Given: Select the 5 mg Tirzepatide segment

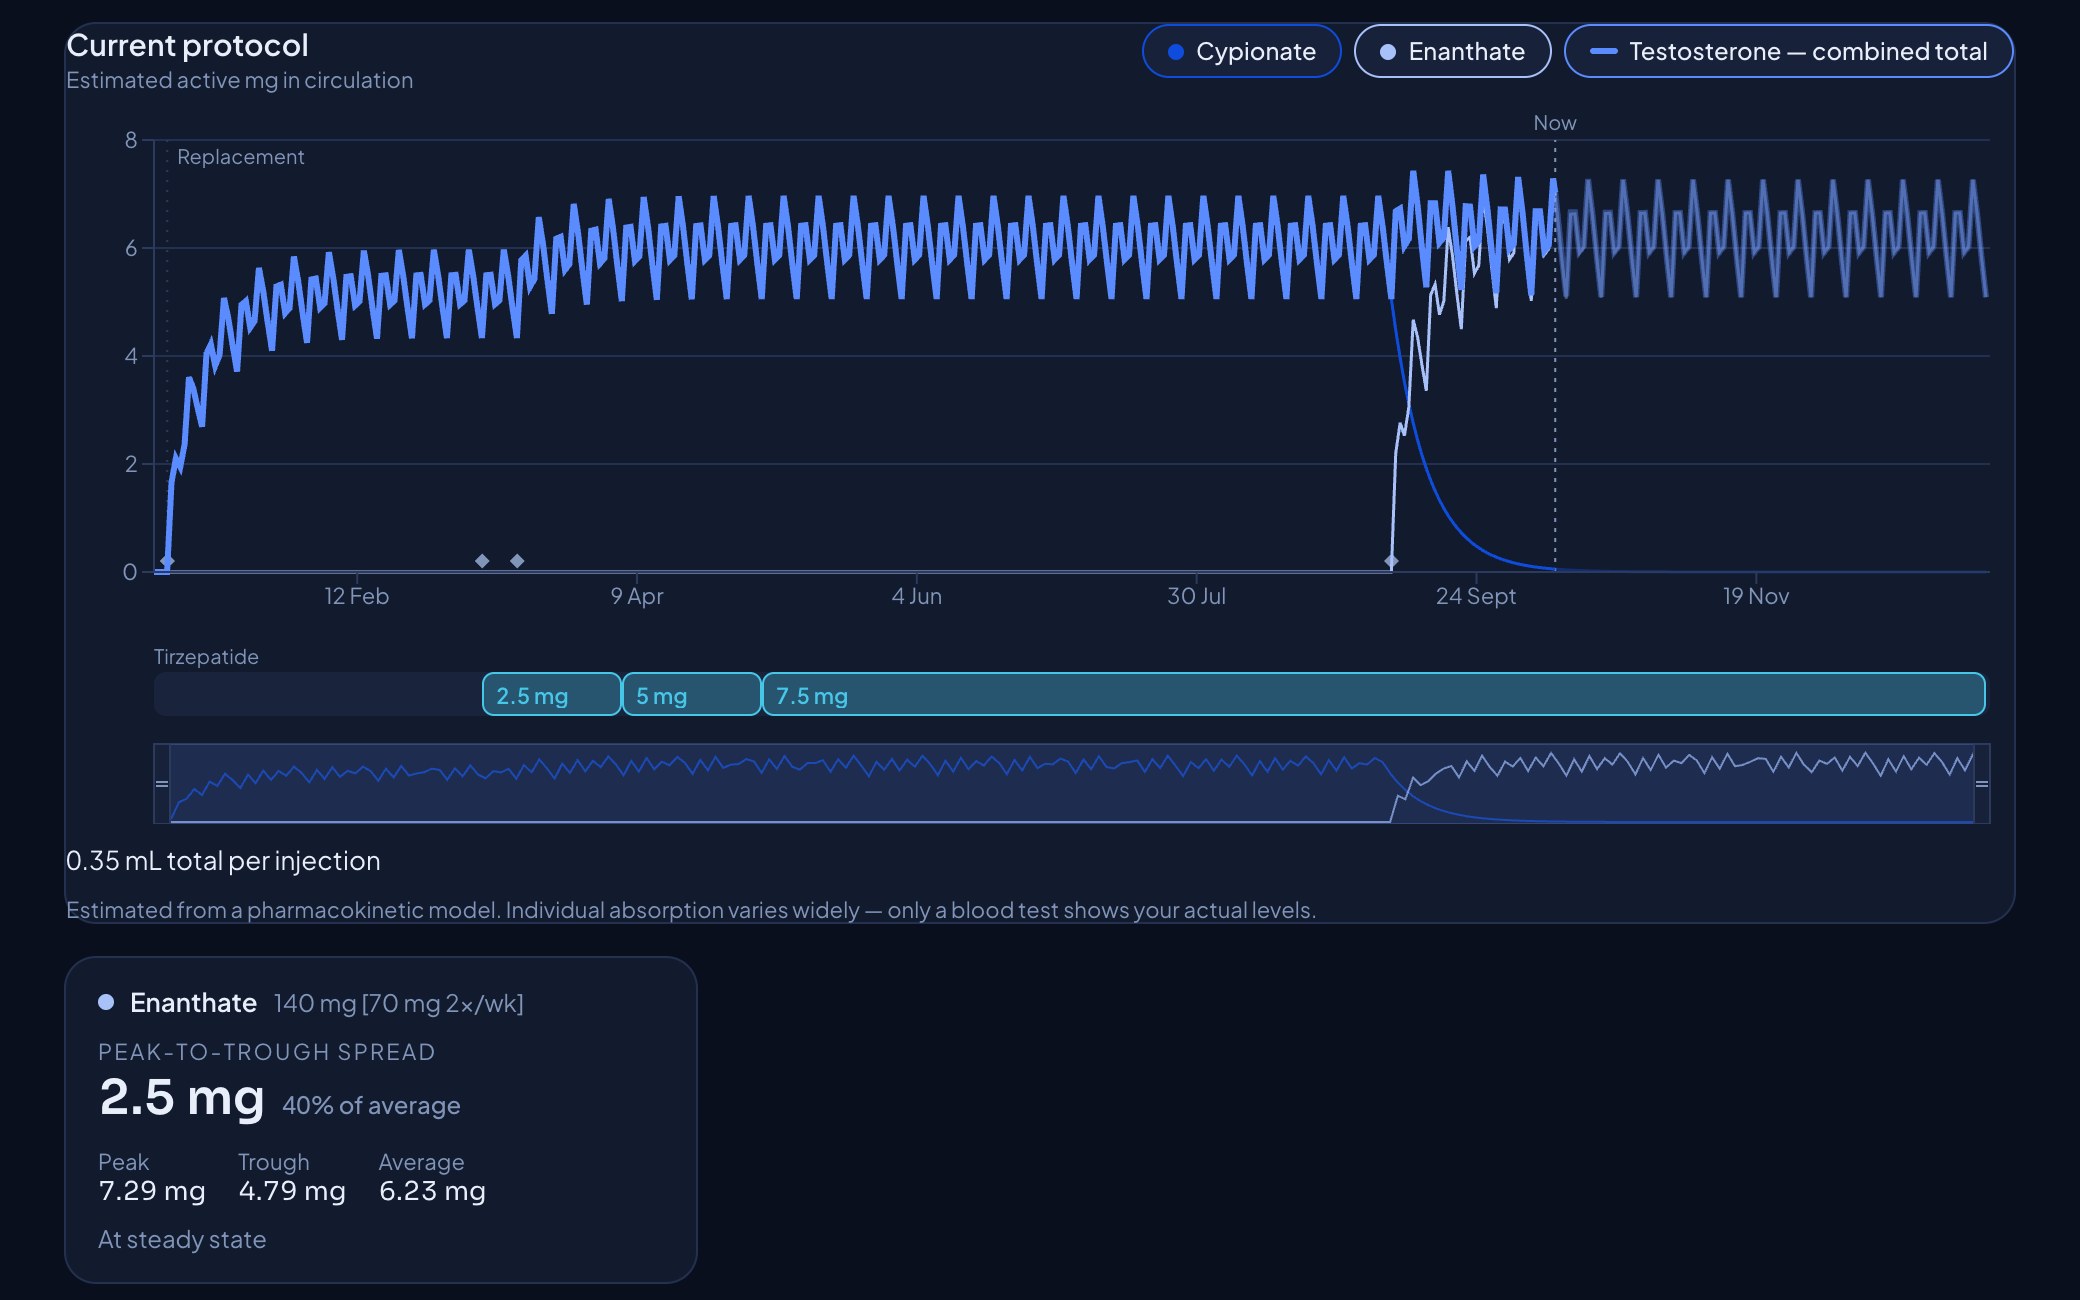Looking at the screenshot, I should [691, 695].
